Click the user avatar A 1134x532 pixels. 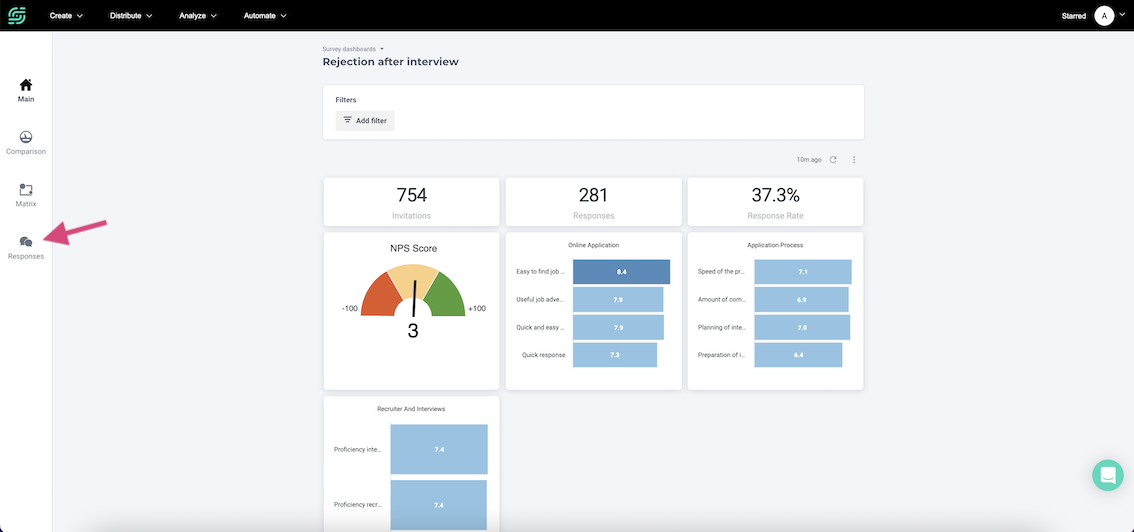point(1104,15)
